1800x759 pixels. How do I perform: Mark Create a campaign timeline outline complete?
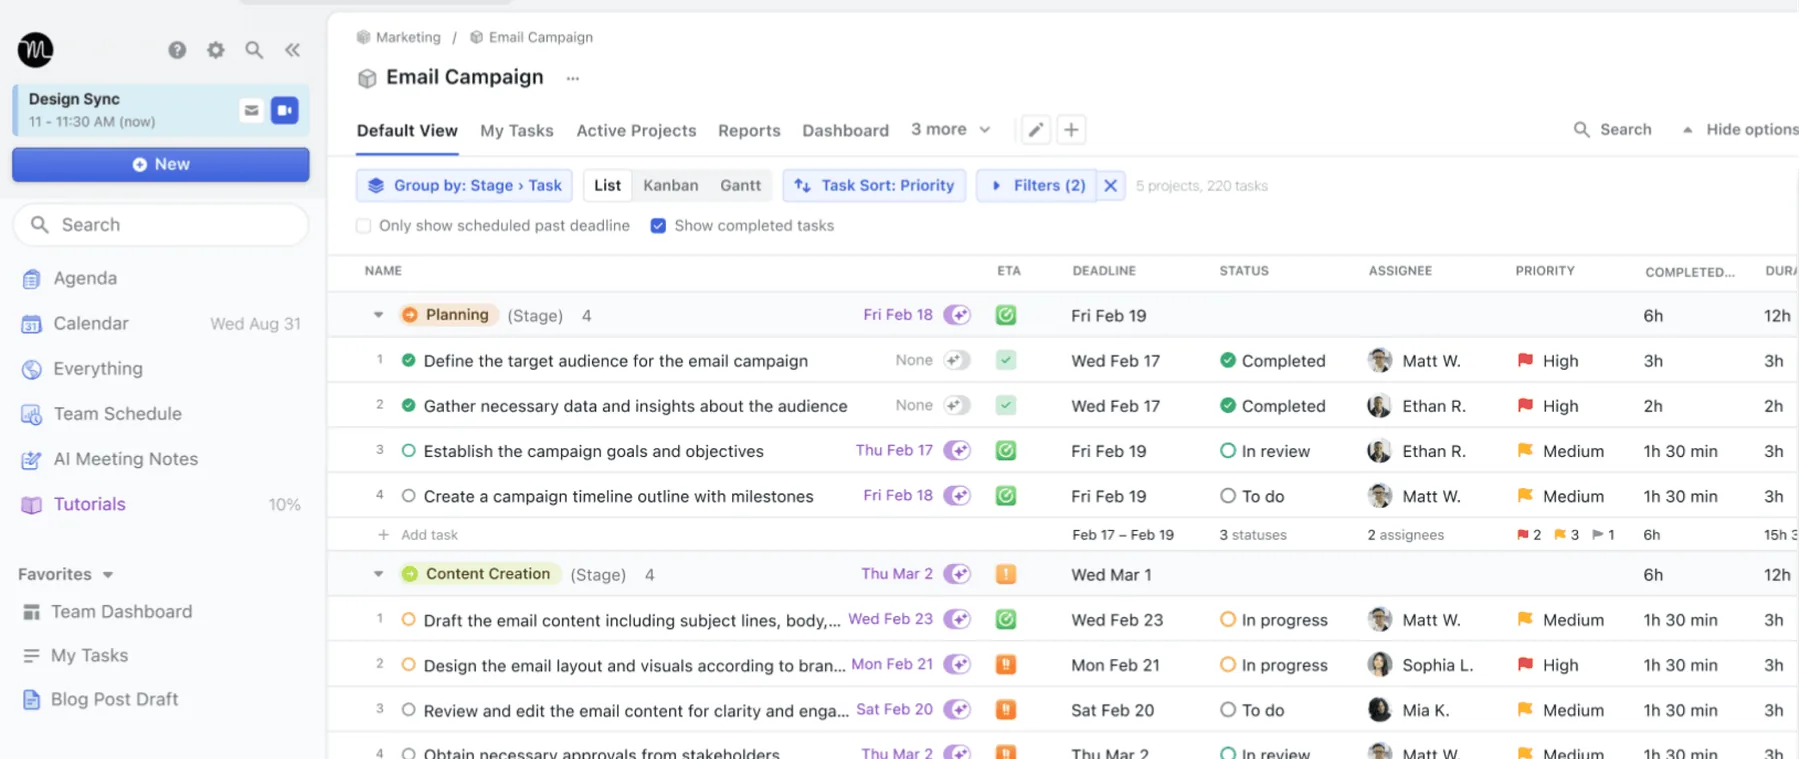click(408, 496)
